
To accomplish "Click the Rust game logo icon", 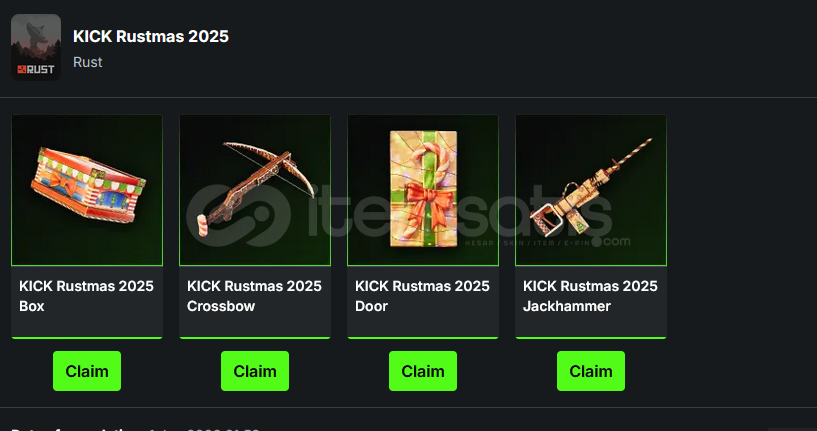I will pyautogui.click(x=36, y=47).
